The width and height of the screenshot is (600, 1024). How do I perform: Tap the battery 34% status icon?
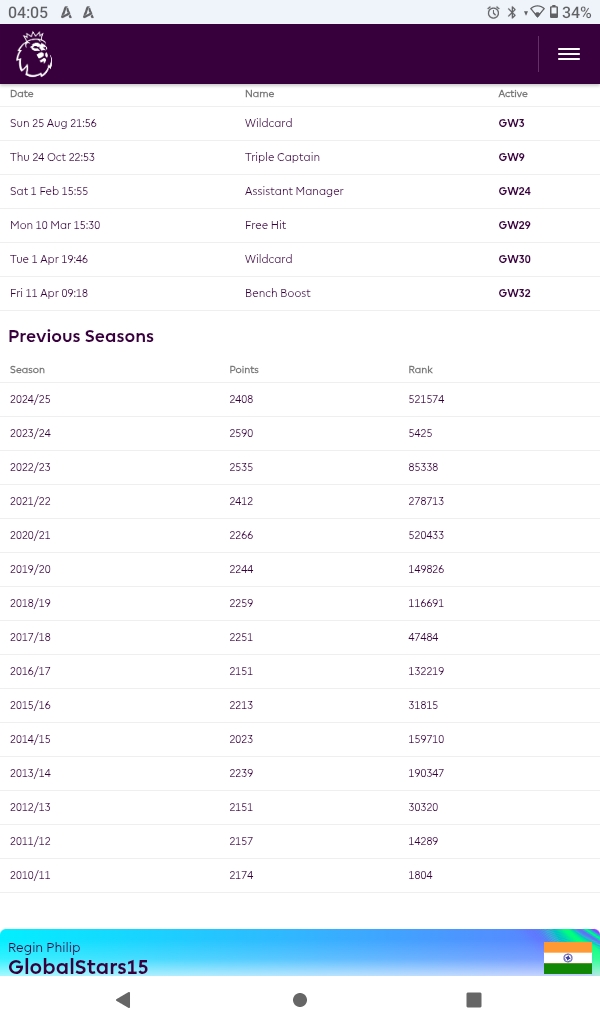click(570, 12)
